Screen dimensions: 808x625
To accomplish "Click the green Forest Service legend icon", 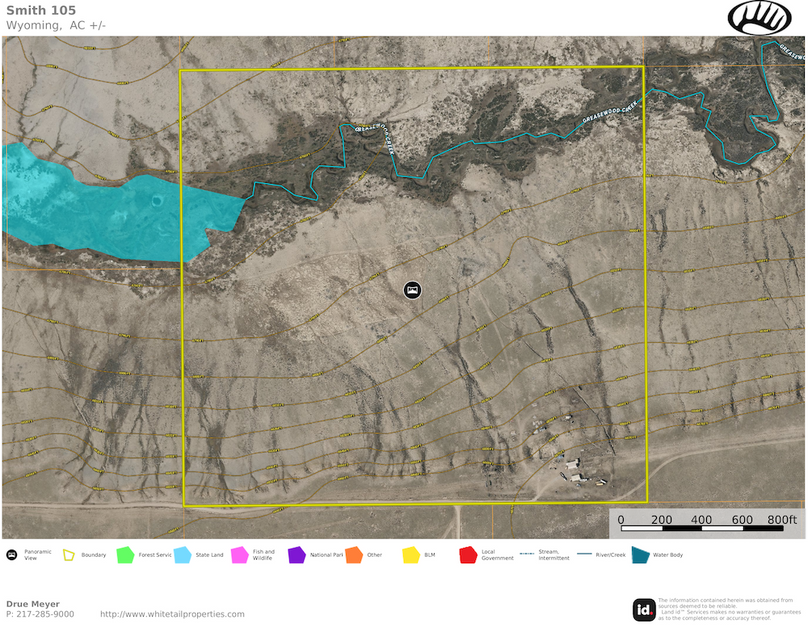I will pos(125,554).
